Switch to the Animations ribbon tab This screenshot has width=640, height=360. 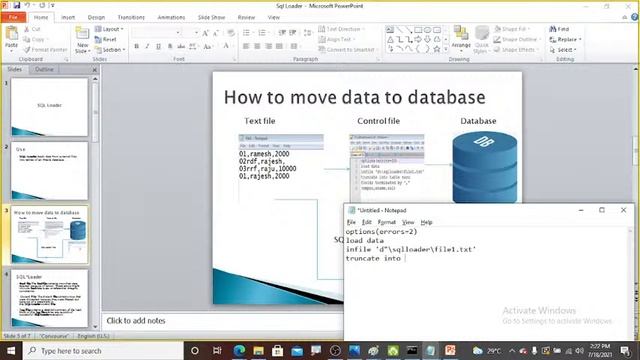(171, 18)
